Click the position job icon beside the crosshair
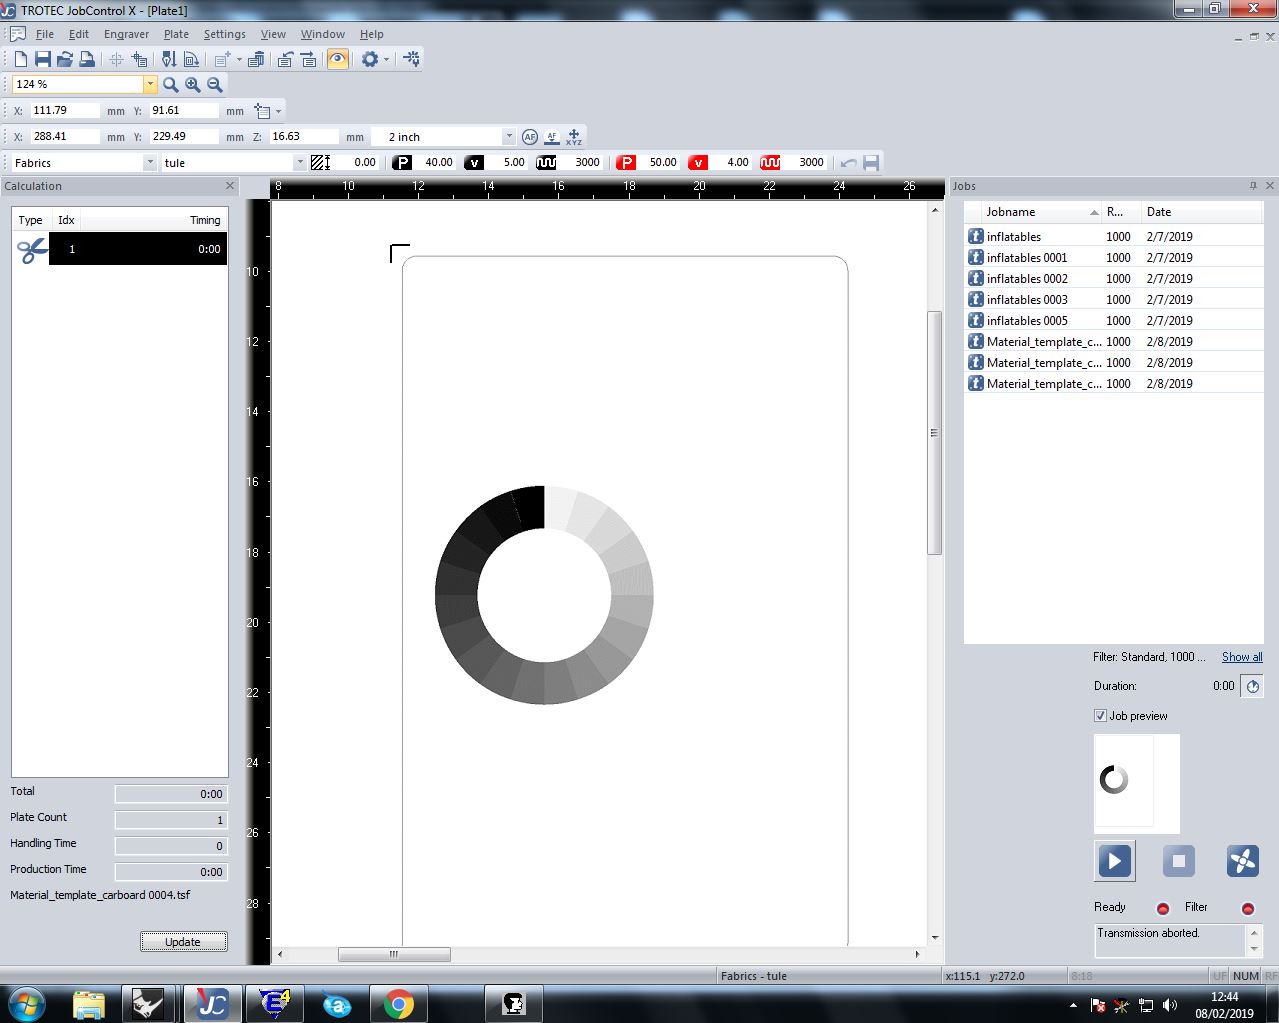 [140, 60]
